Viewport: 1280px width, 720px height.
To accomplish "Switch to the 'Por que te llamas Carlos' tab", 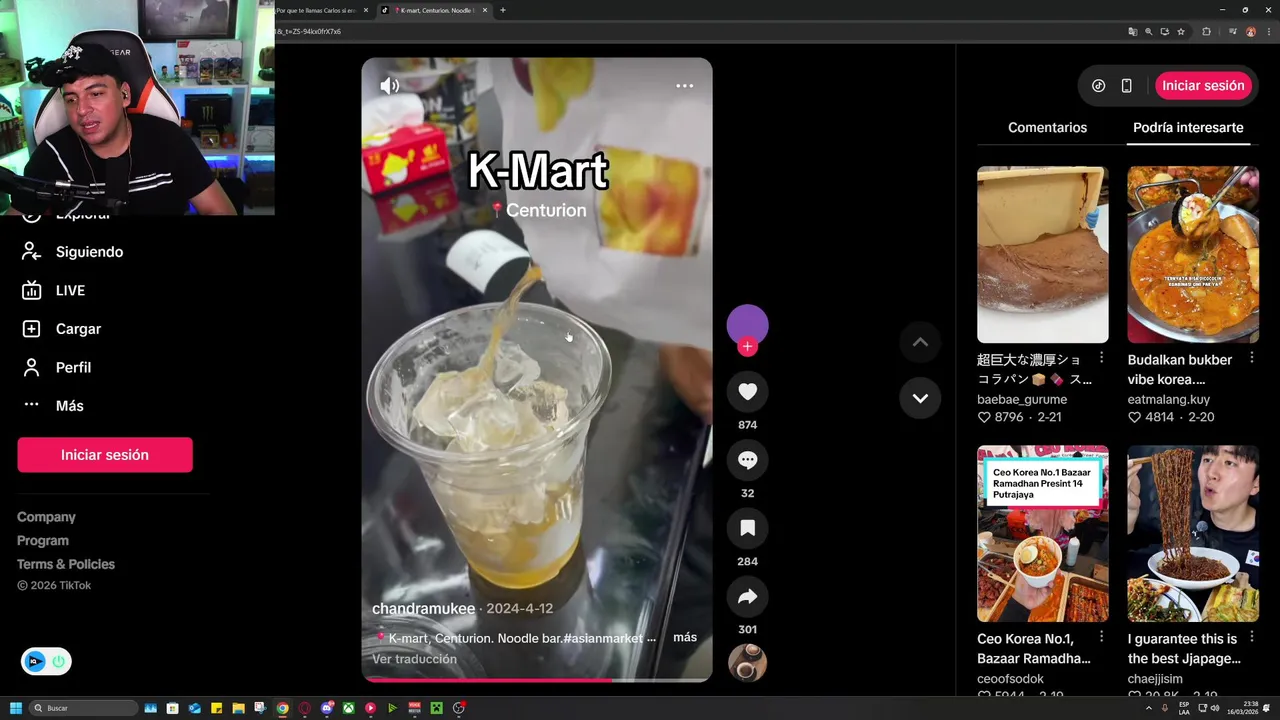I will (316, 10).
